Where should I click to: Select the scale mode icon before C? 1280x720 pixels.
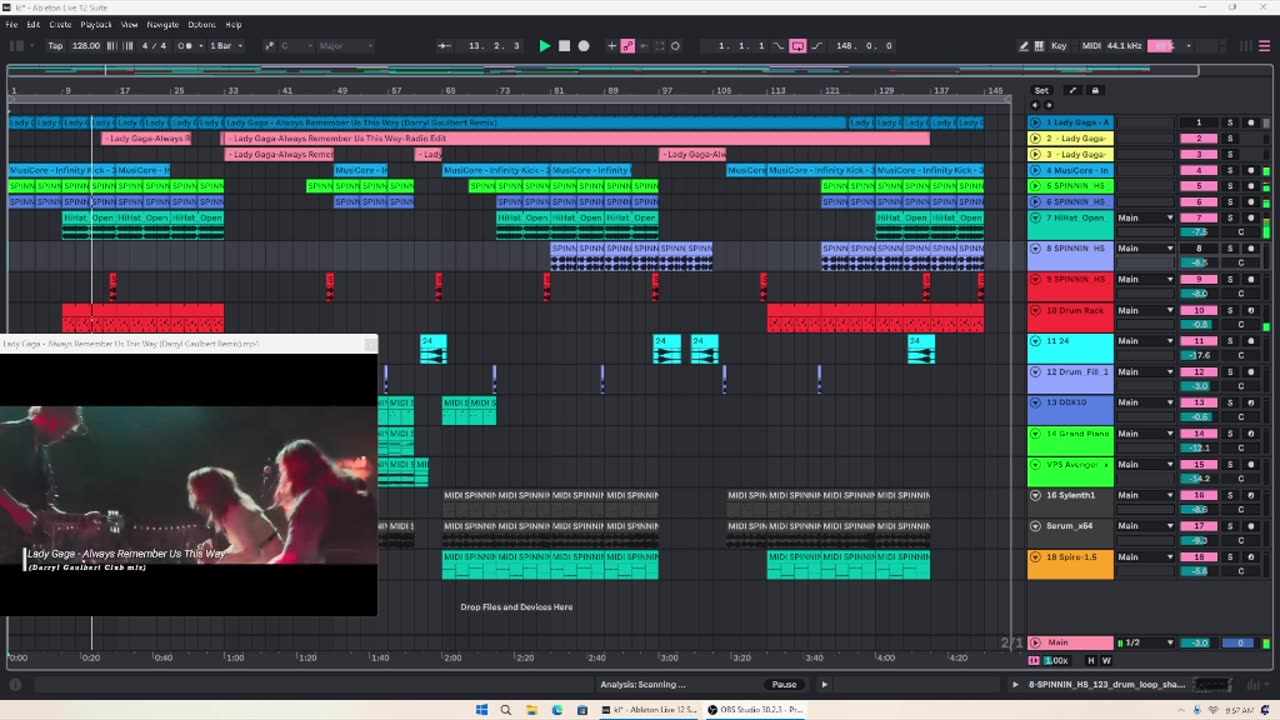(x=269, y=46)
